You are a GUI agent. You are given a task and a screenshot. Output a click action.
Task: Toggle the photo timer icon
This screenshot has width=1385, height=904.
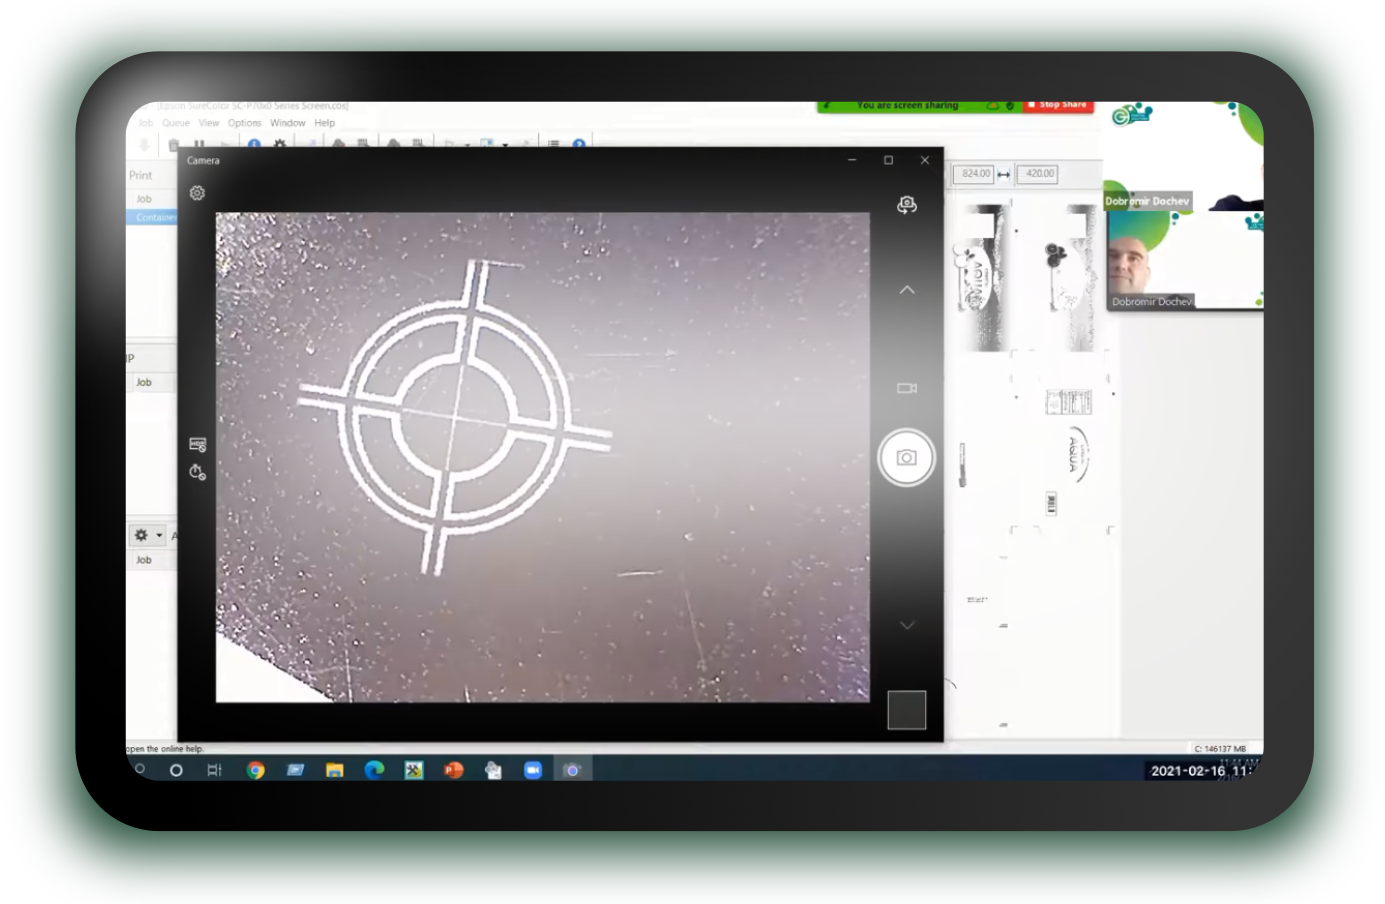pos(197,471)
